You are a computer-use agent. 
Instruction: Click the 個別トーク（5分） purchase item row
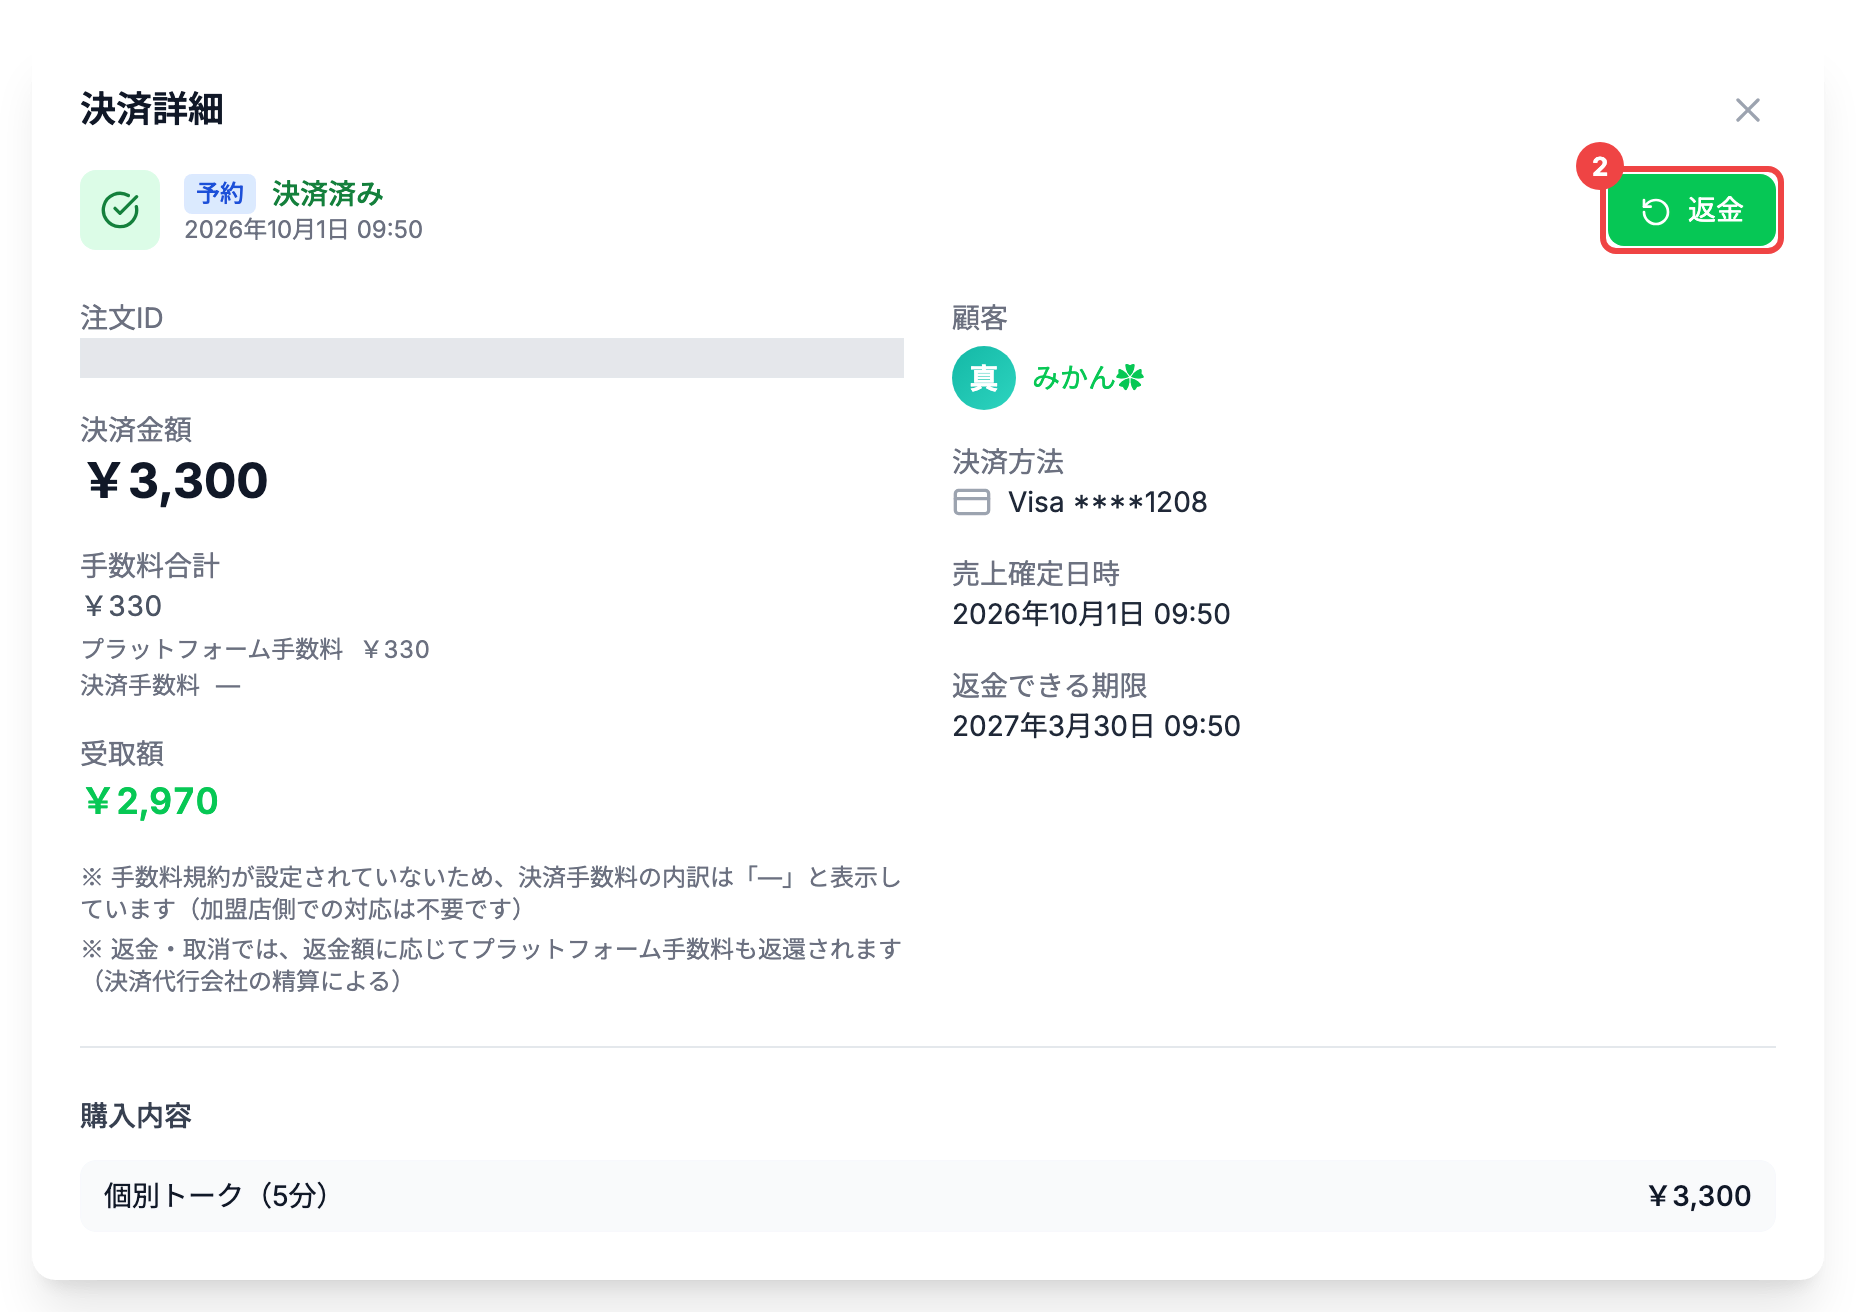point(928,1196)
